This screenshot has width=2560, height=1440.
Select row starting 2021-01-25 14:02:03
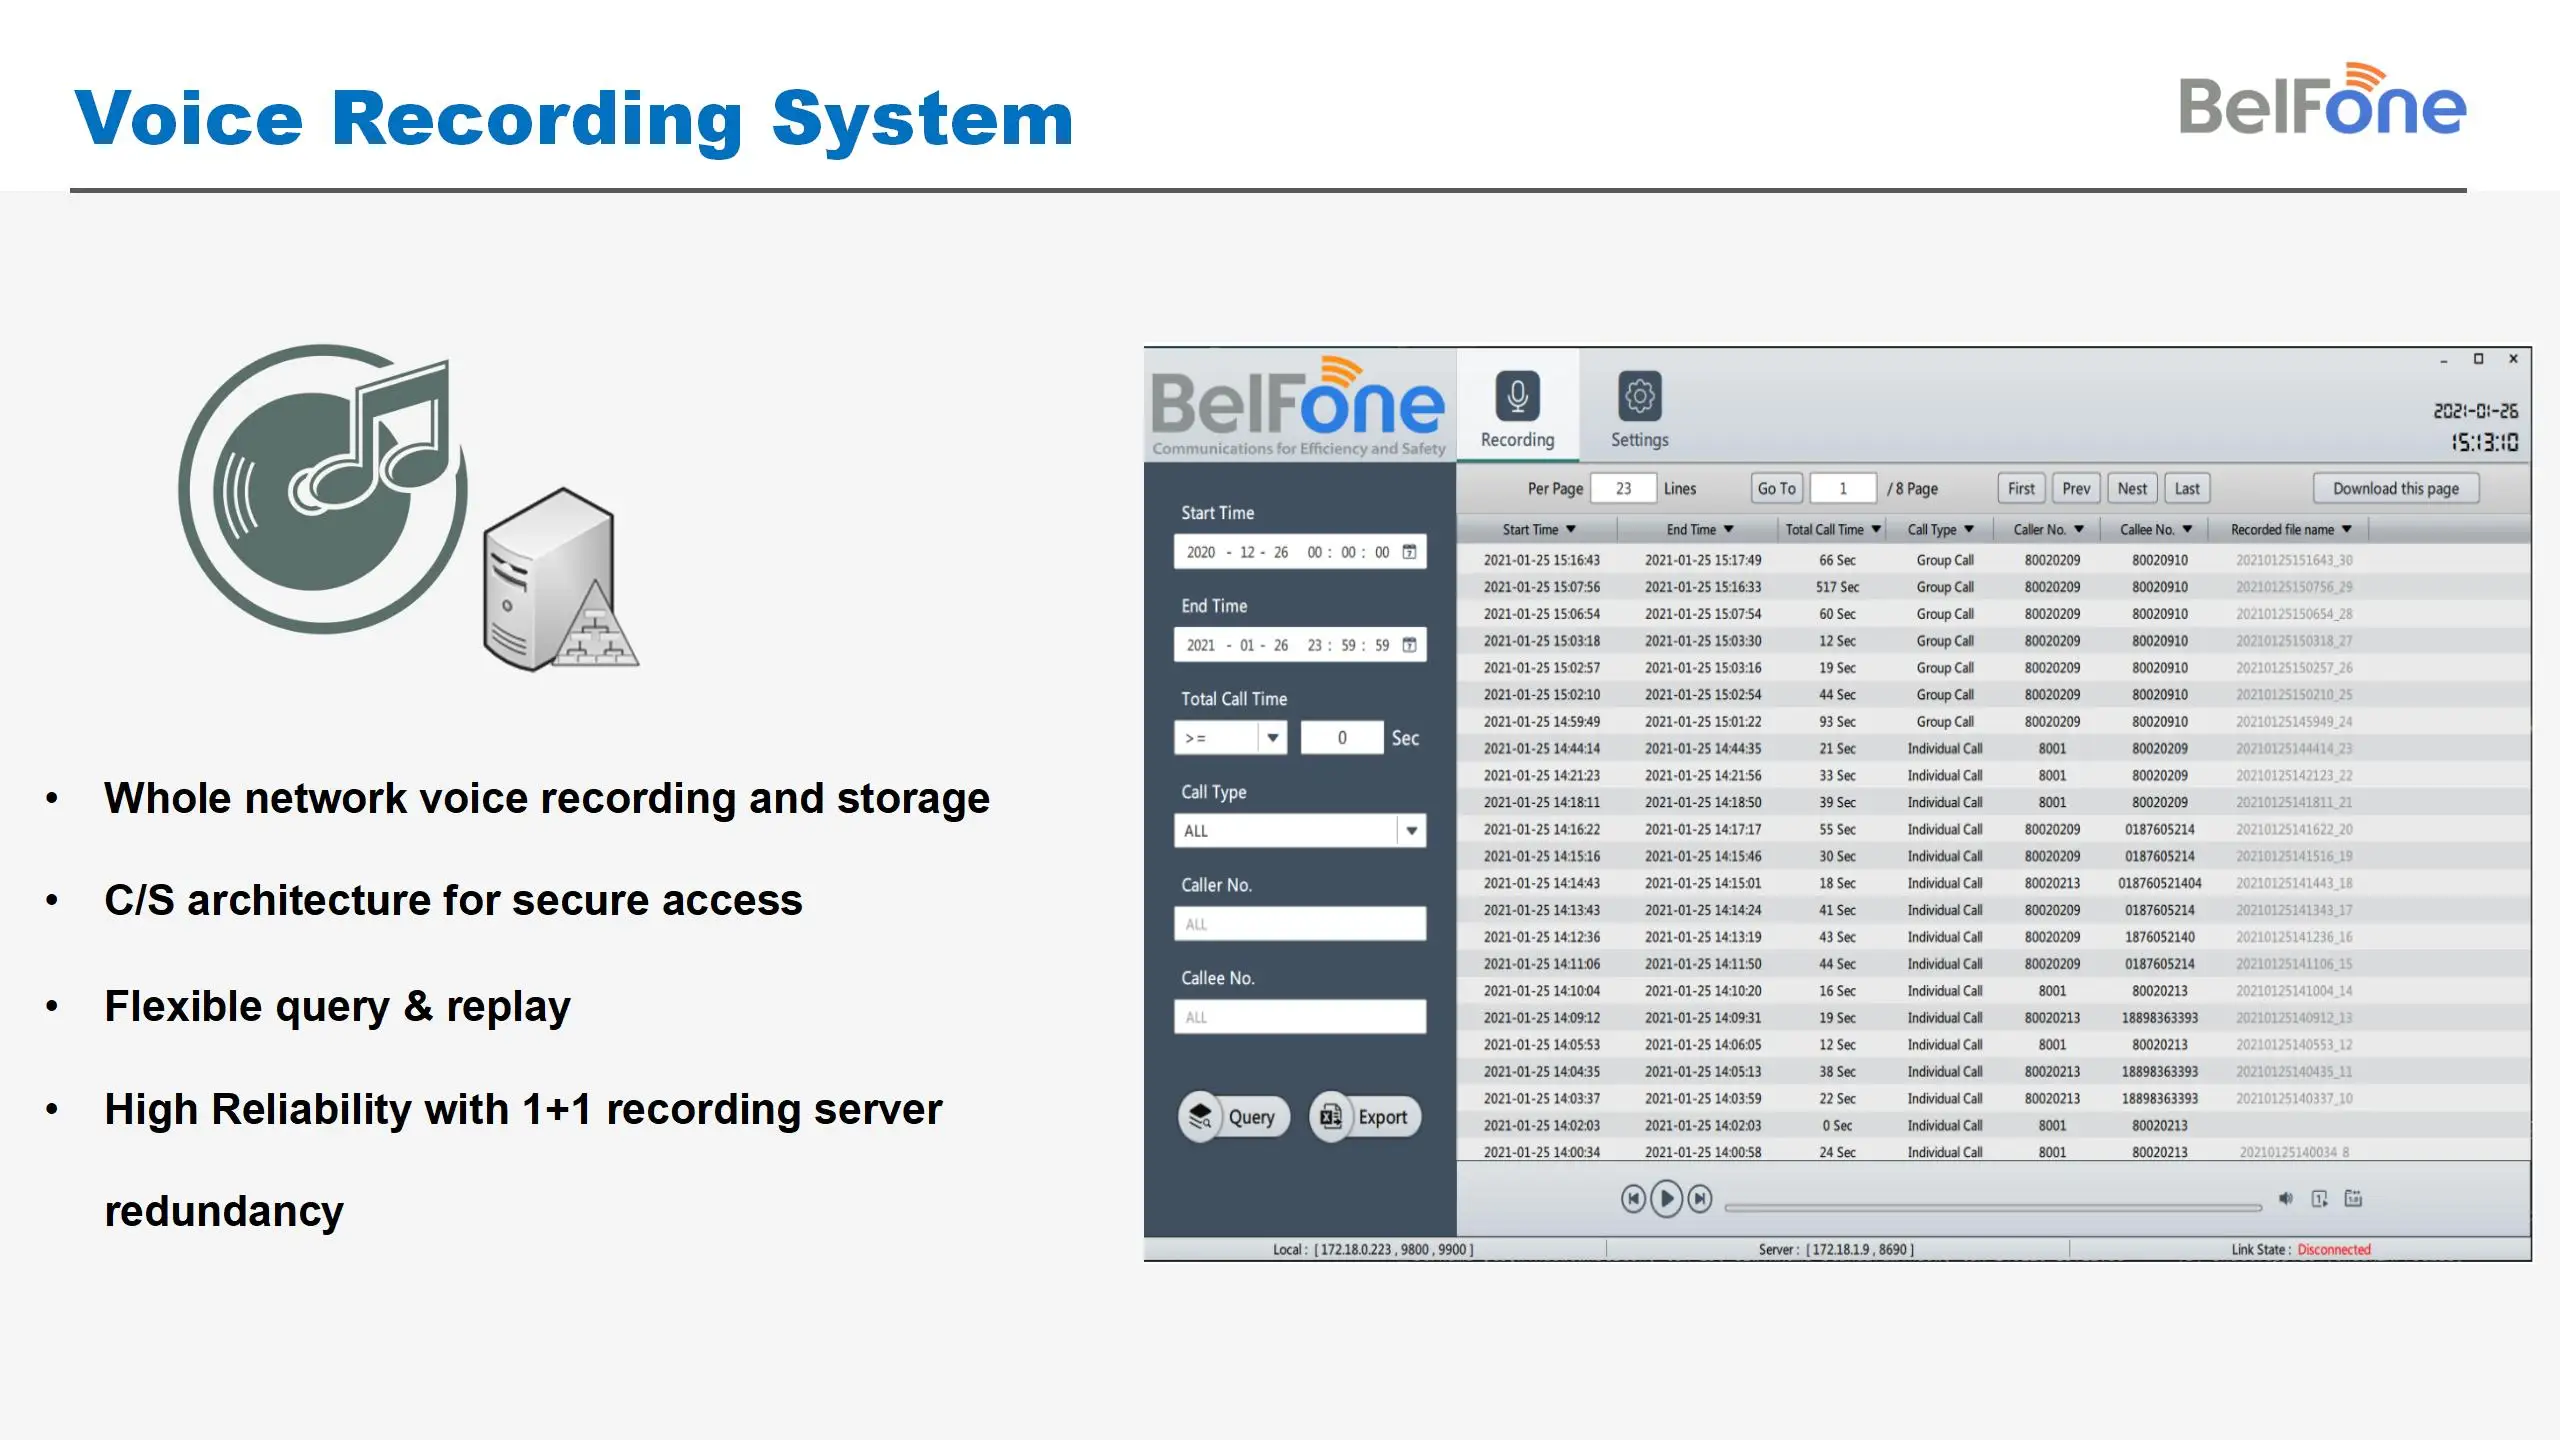click(1992, 1125)
